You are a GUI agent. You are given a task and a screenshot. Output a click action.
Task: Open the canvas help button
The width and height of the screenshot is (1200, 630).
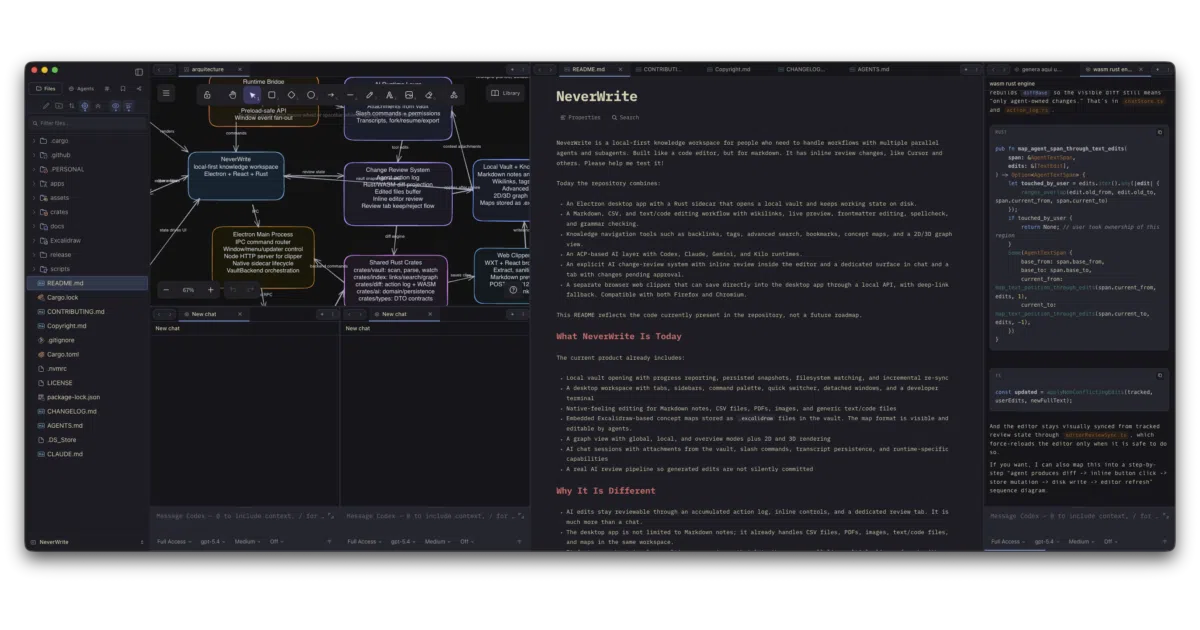(x=513, y=290)
